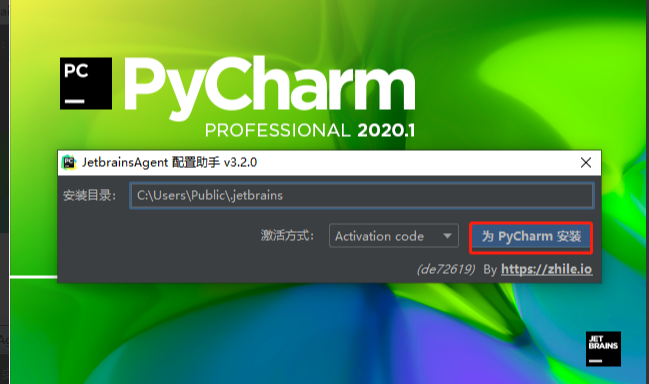Click the 为 PyCharm 安装 button
The height and width of the screenshot is (384, 649).
tap(531, 237)
